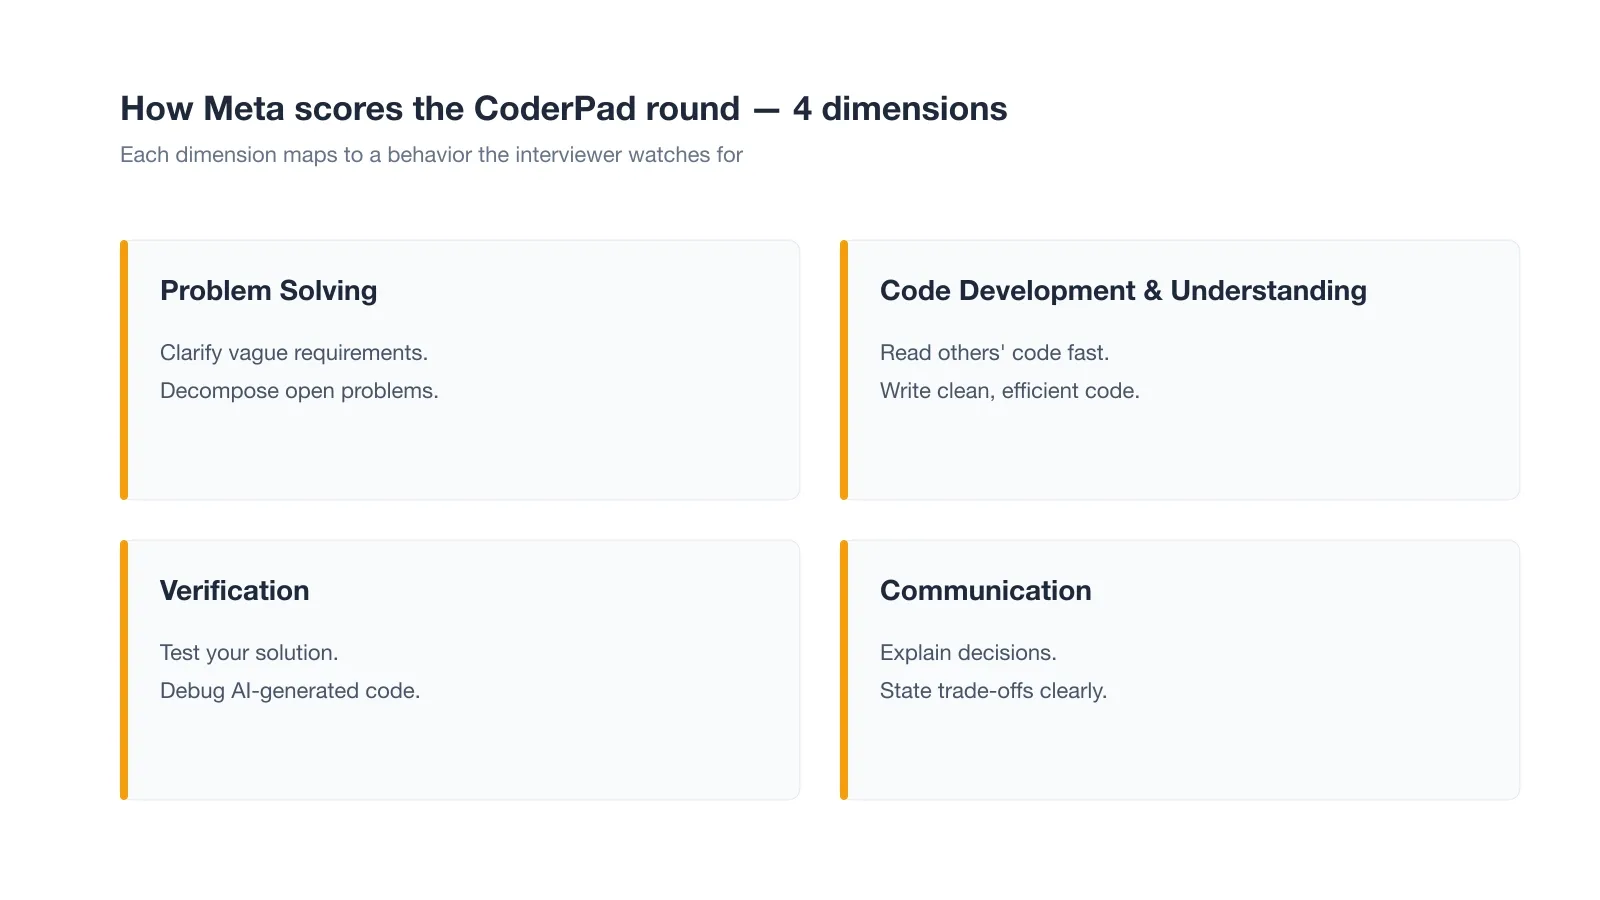Click the 'Problem Solving' card heading
The width and height of the screenshot is (1600, 900).
269,290
